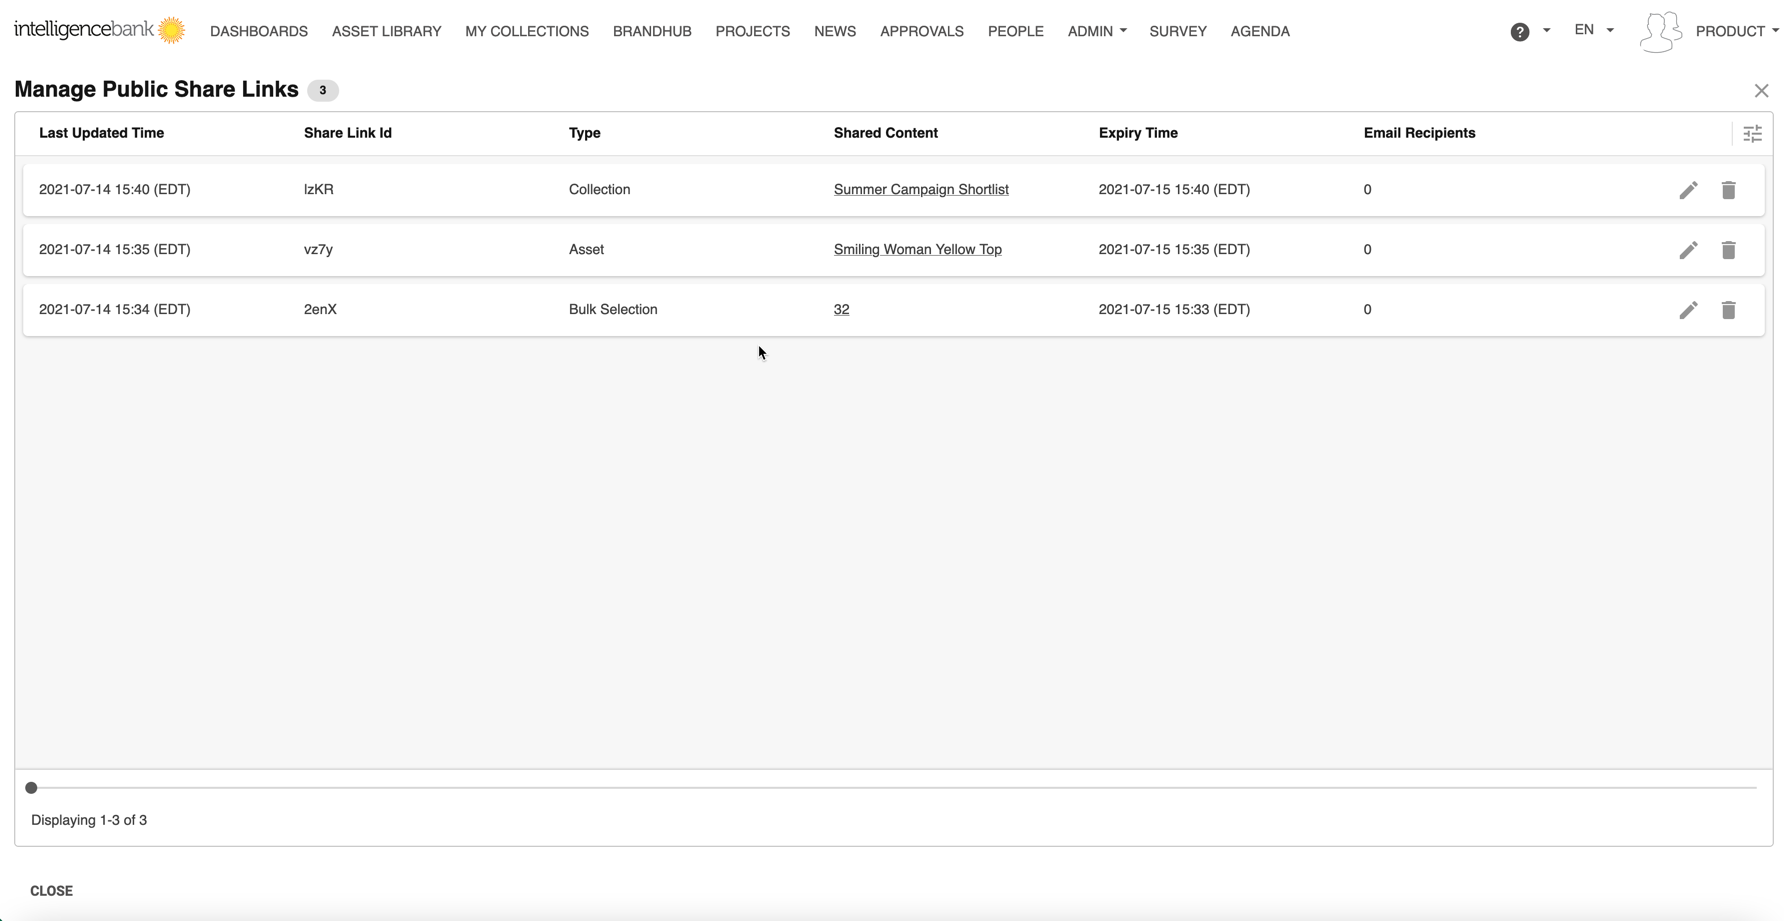Image resolution: width=1784 pixels, height=921 pixels.
Task: Click expiry time 2021-07-15 15:40 (EDT)
Action: (1174, 189)
